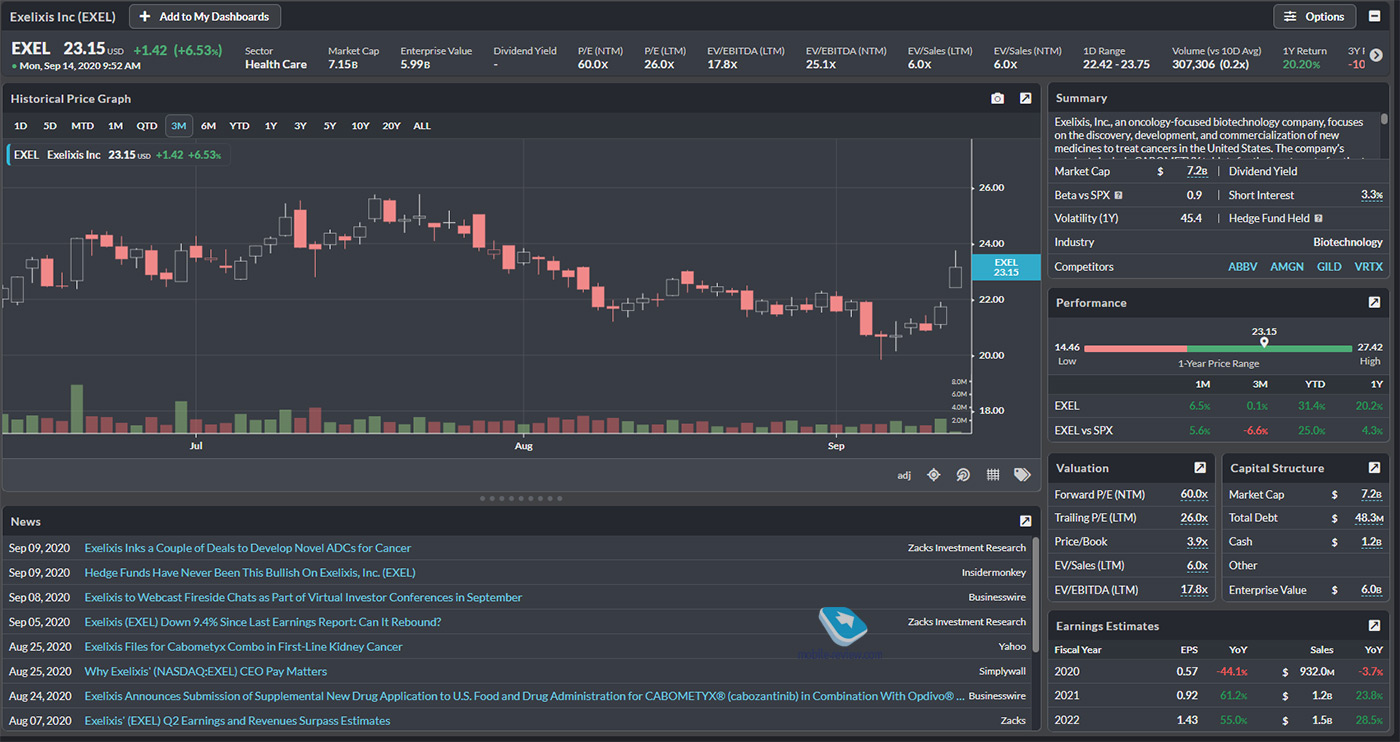
Task: Click the Cash value 1.2B
Action: tap(1371, 542)
